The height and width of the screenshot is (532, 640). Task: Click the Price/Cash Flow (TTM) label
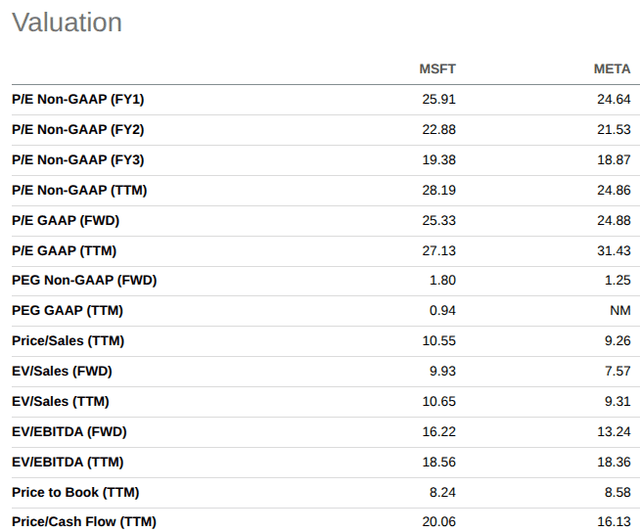84,522
